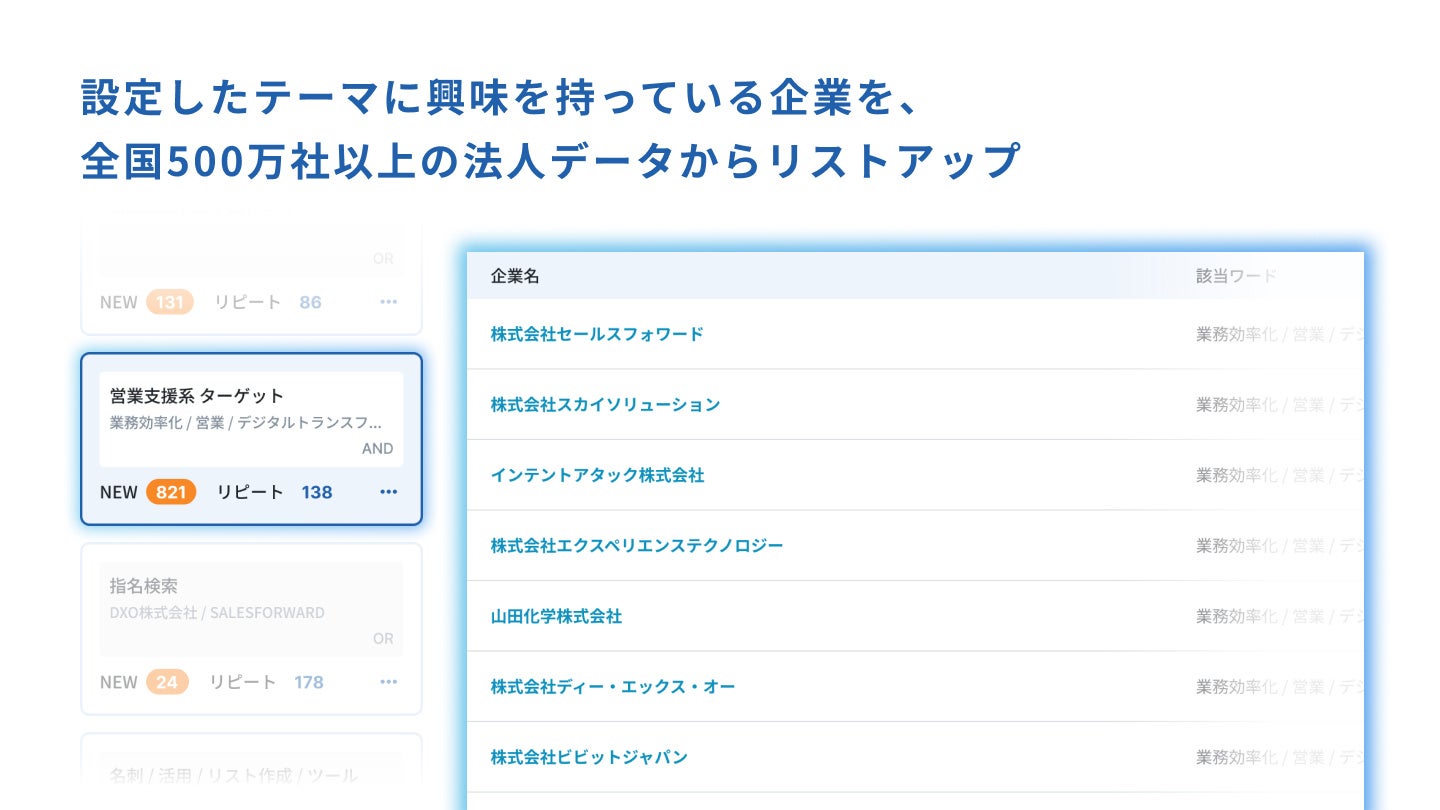Click the NEW 131 badge

[x=170, y=302]
